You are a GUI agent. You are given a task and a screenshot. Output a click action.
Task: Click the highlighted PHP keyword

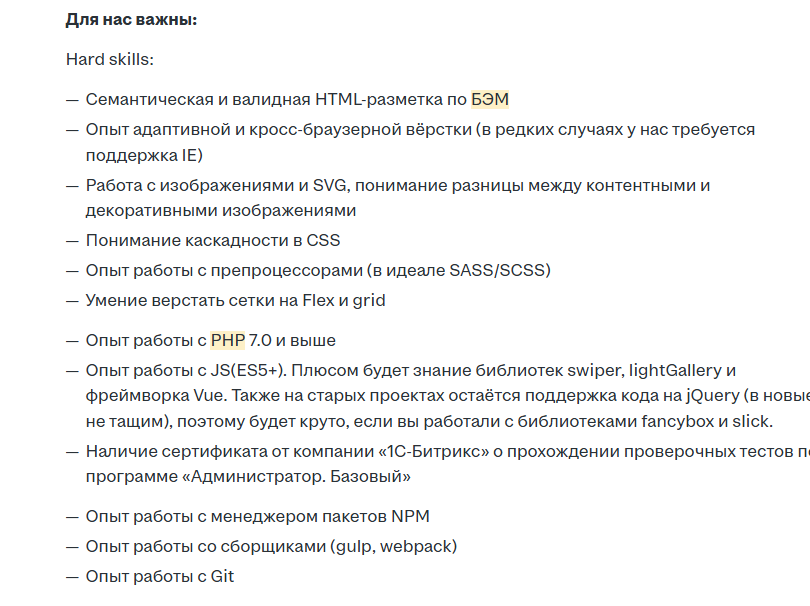227,341
